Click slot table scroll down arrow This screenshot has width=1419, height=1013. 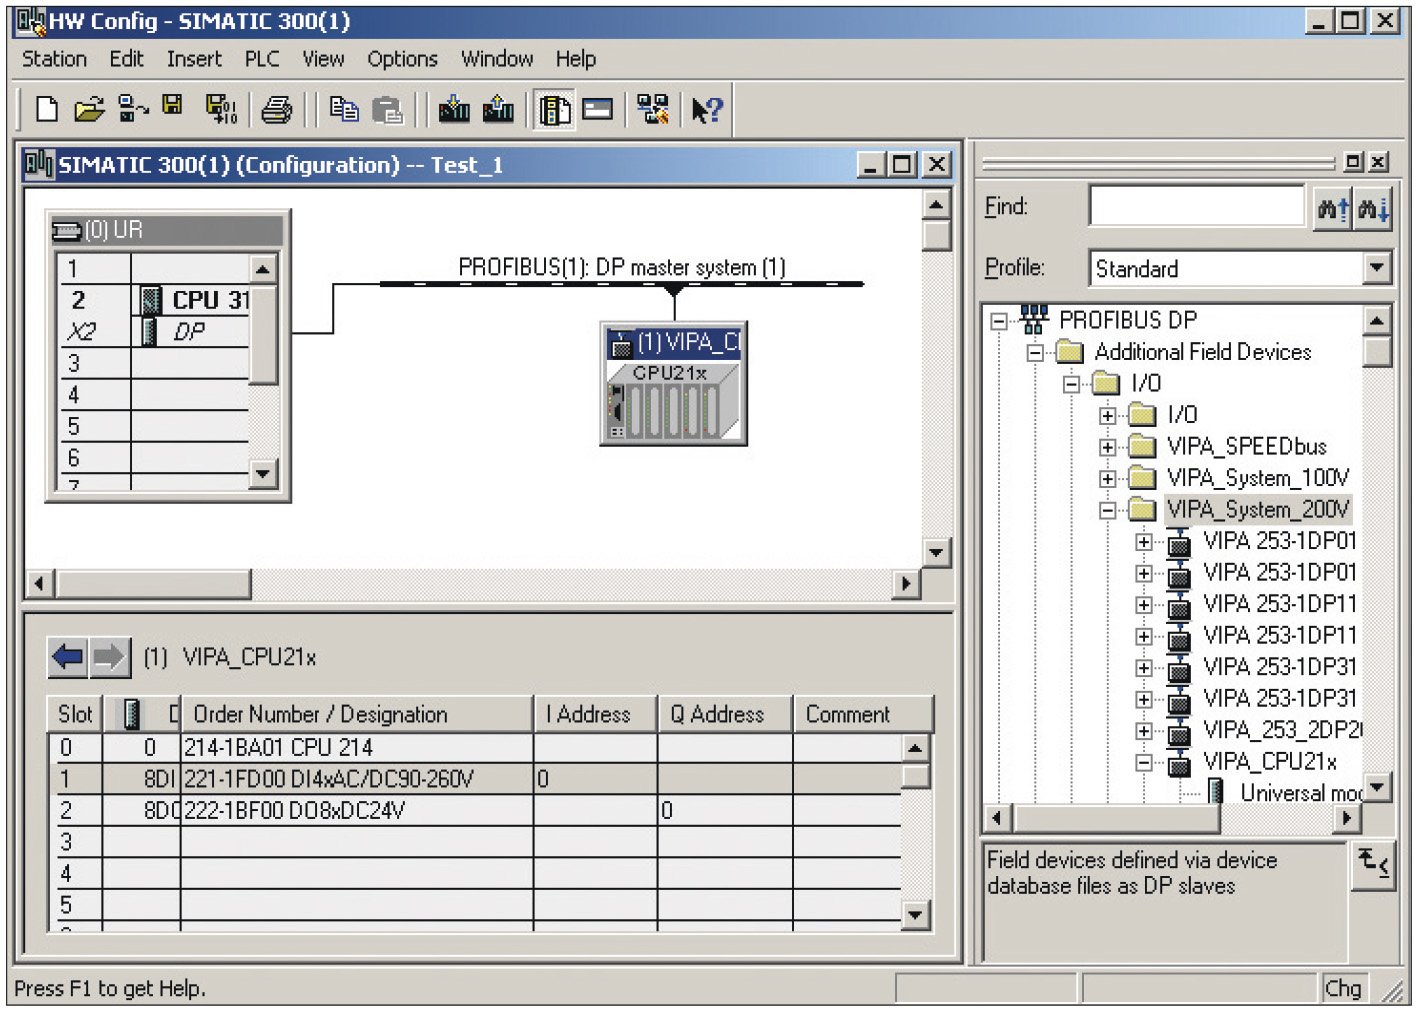coord(916,915)
